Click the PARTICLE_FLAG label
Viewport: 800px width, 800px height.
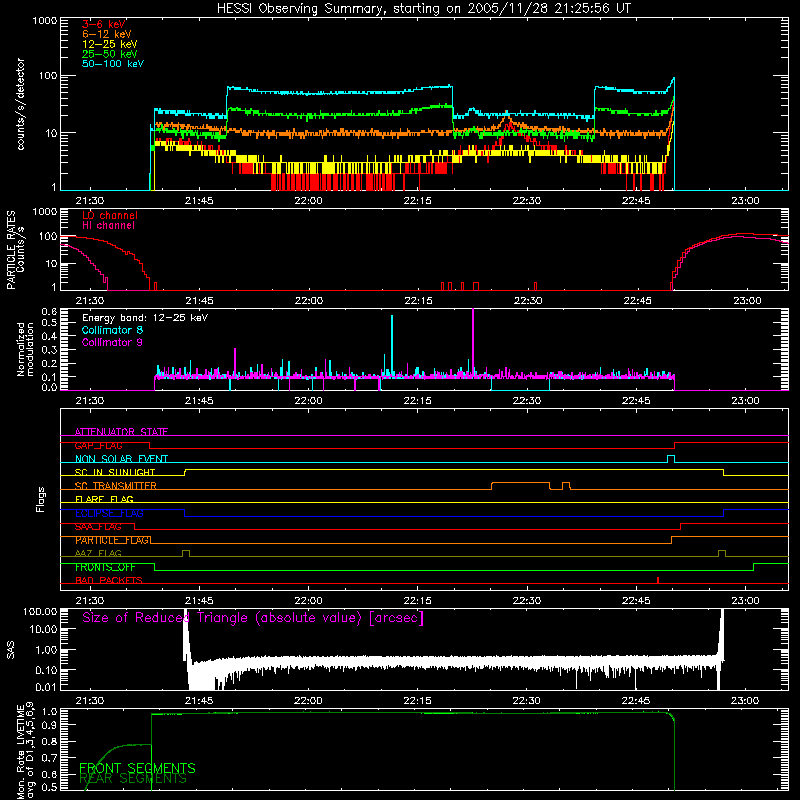click(x=112, y=540)
